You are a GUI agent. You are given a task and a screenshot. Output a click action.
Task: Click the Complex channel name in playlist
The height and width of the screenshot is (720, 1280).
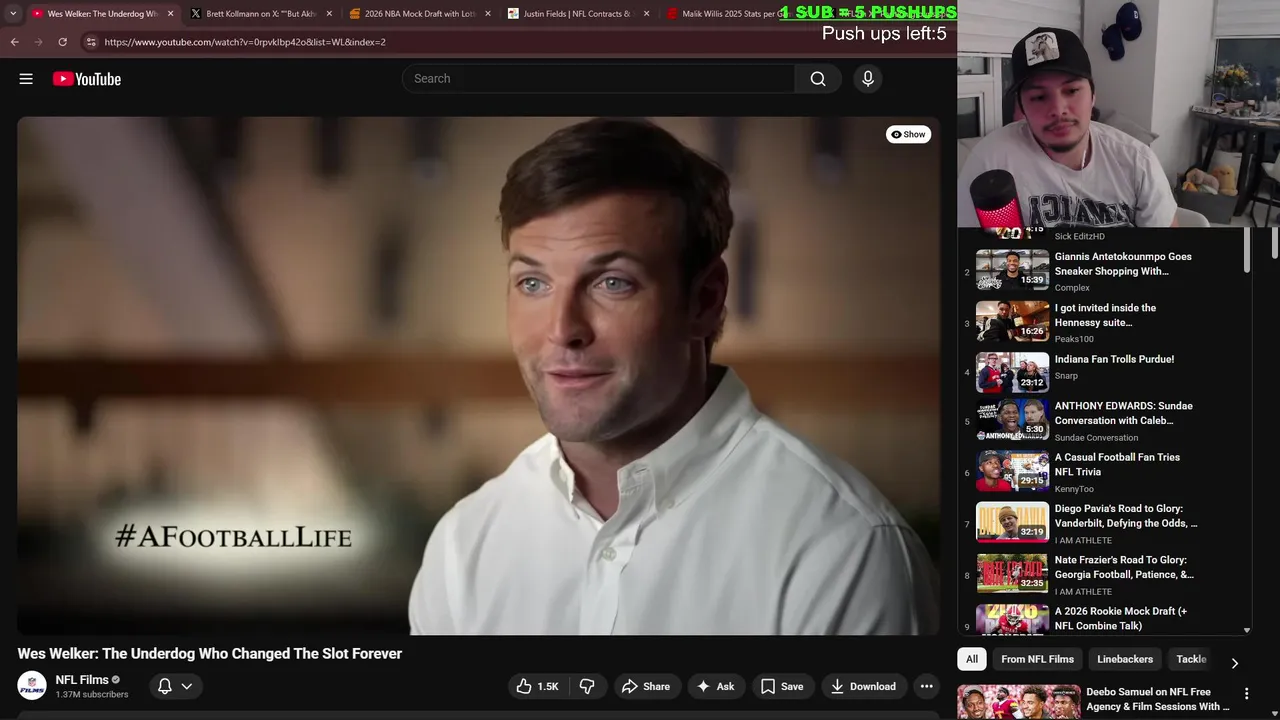click(x=1072, y=288)
